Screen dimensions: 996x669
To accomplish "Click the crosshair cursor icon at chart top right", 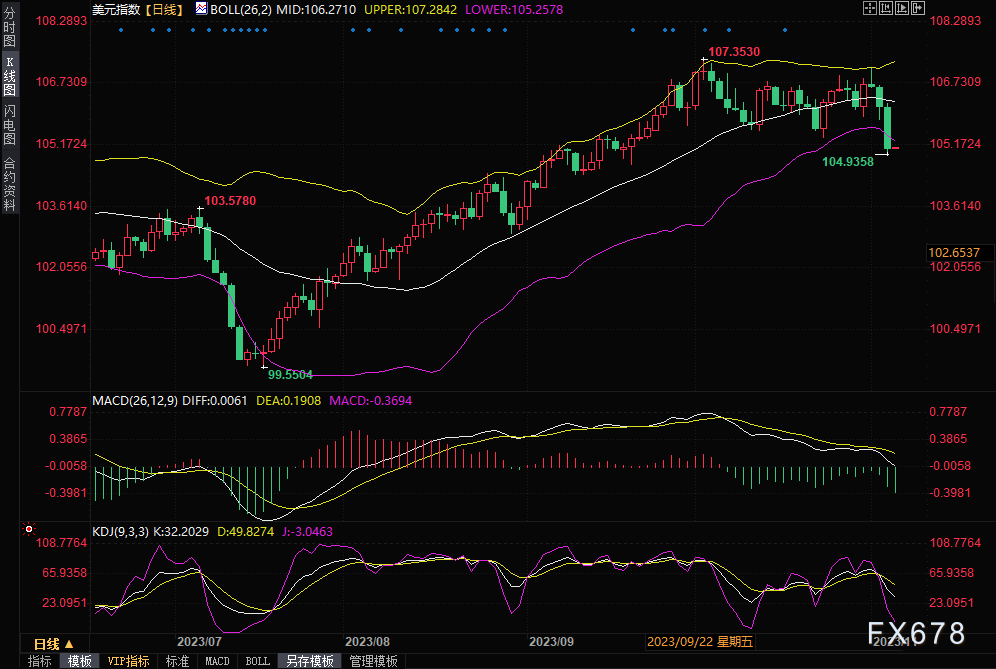I will (870, 8).
